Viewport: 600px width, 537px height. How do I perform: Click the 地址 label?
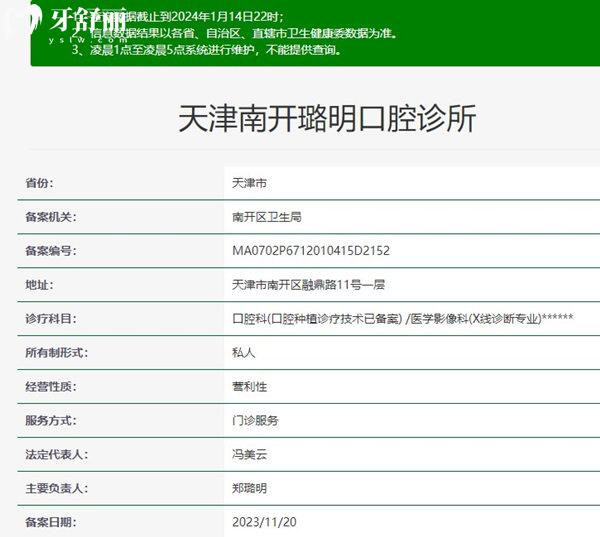pyautogui.click(x=39, y=285)
